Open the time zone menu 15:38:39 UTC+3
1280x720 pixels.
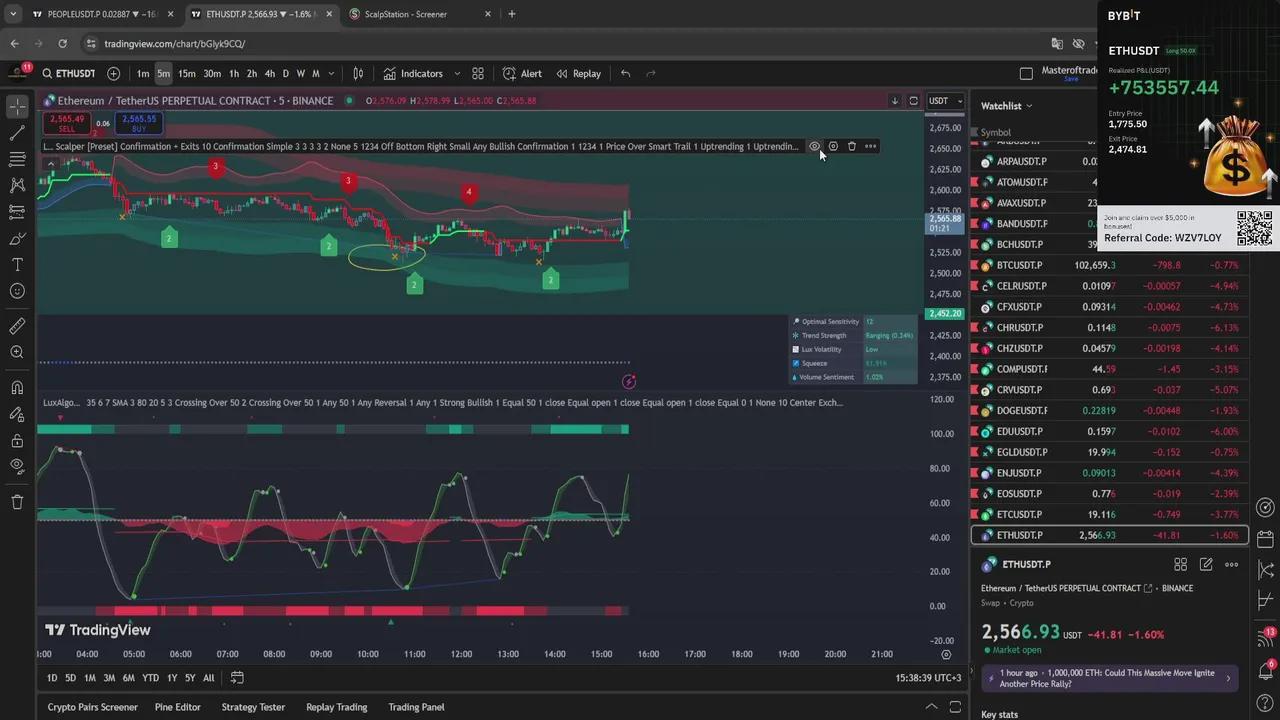pyautogui.click(x=929, y=678)
